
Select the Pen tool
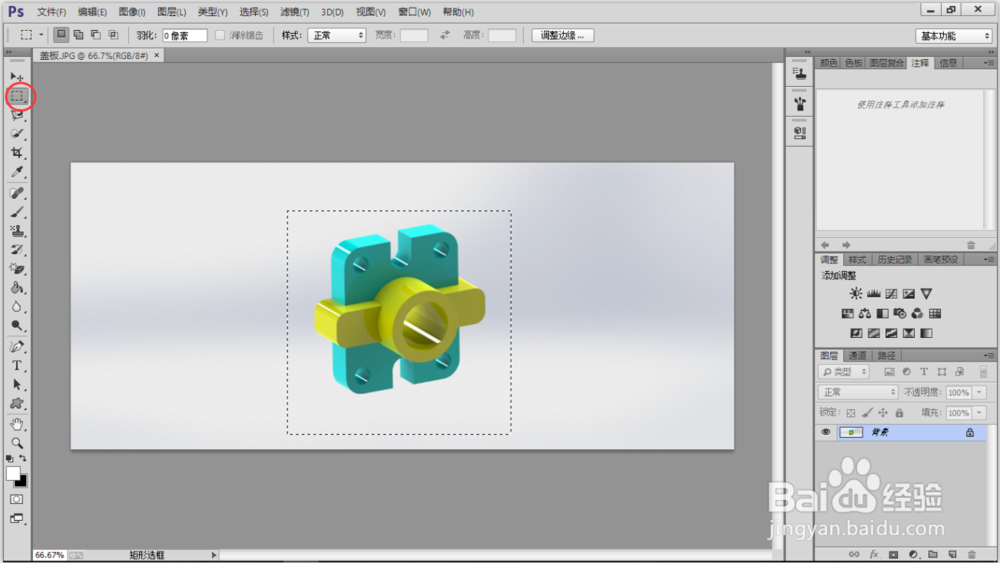pos(17,347)
